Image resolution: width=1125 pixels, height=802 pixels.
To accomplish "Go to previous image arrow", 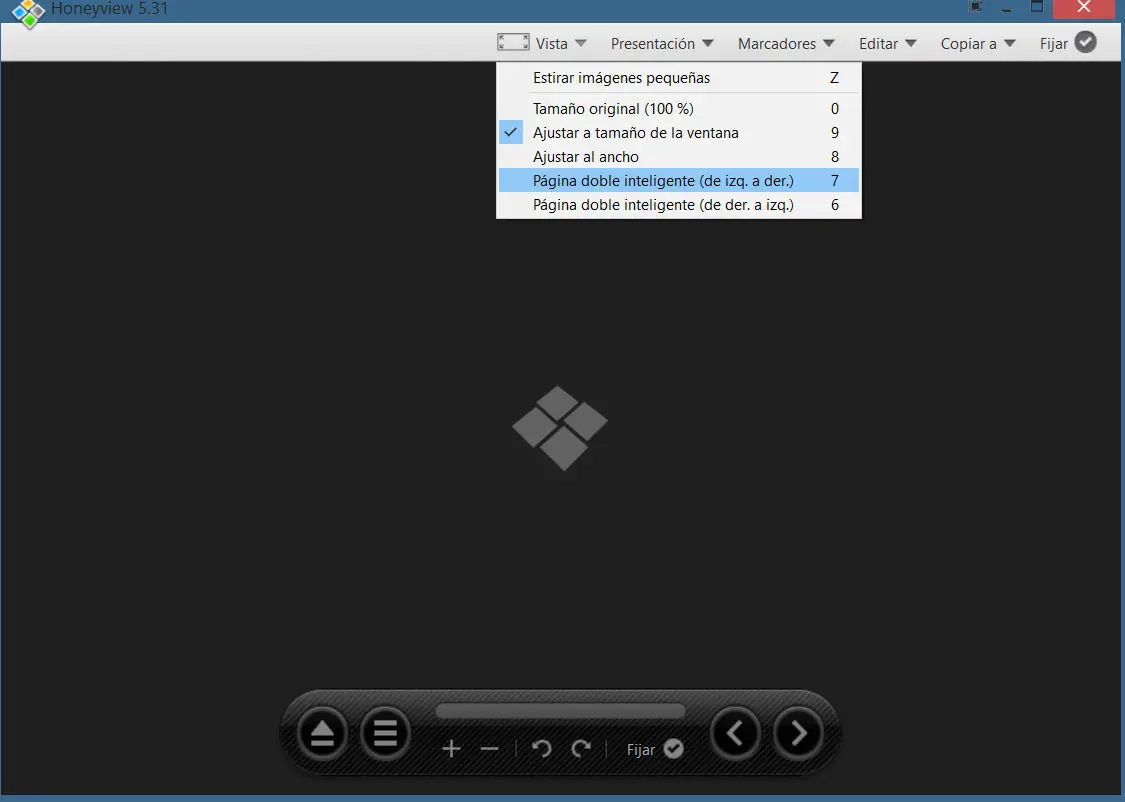I will coord(735,733).
